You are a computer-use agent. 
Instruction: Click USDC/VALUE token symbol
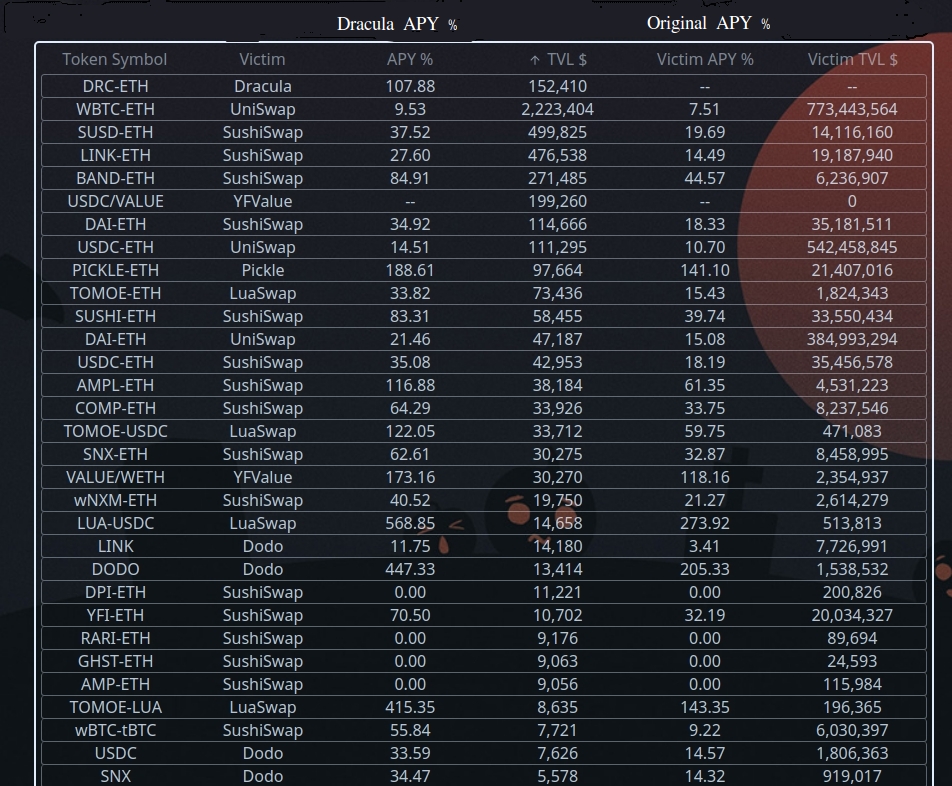(115, 202)
